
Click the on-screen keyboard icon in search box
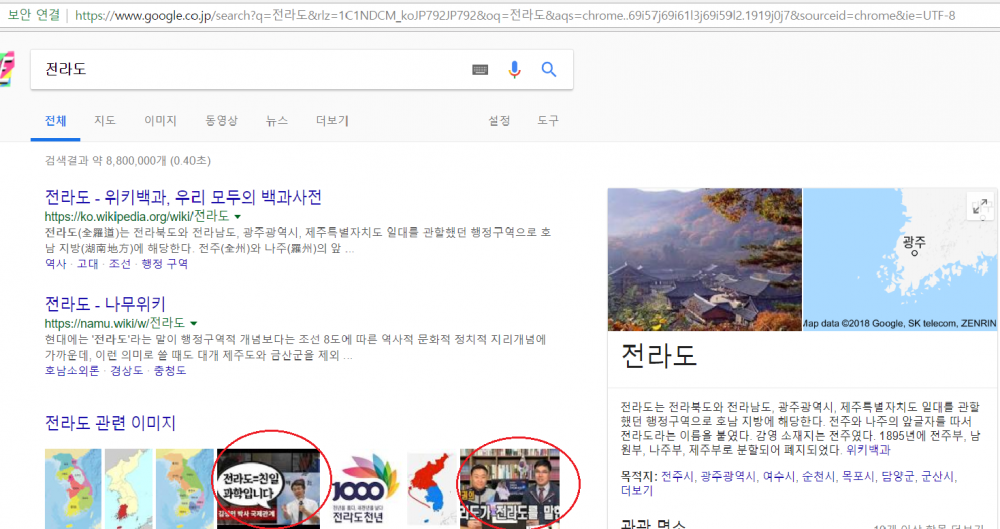[480, 69]
